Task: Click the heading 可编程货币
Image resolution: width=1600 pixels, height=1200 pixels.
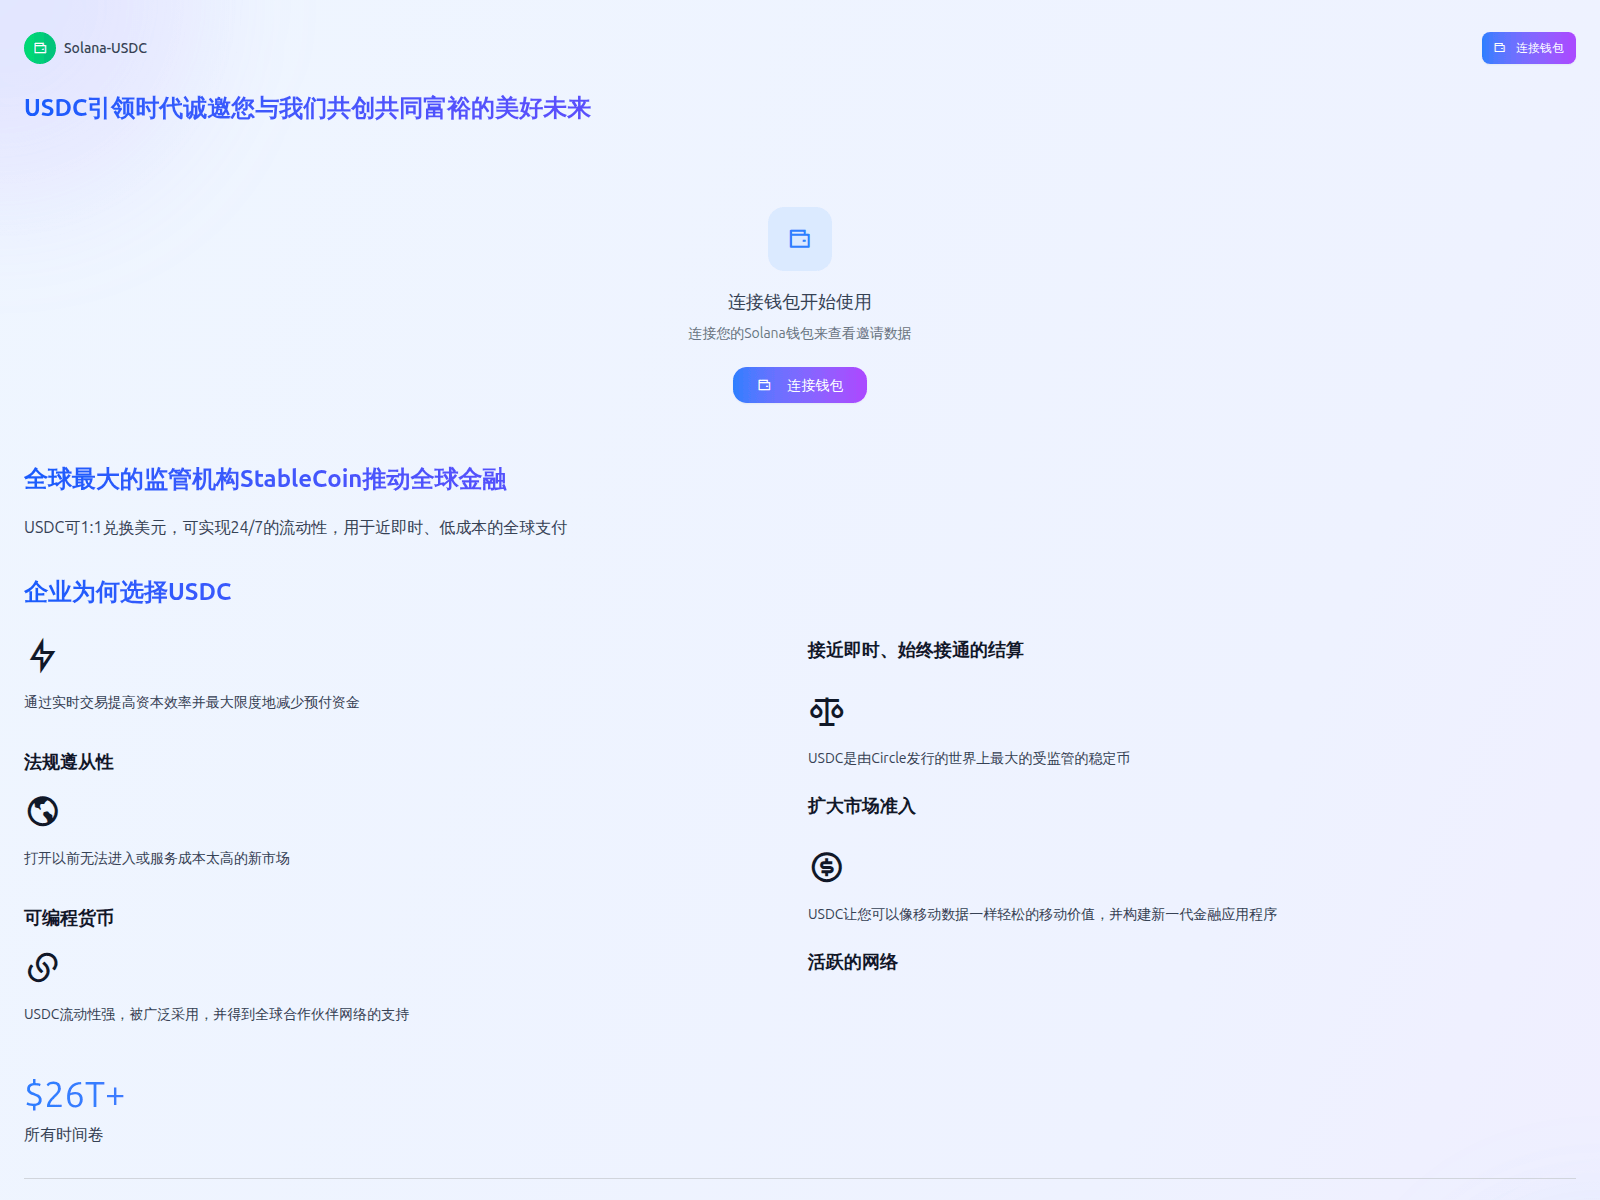Action: 69,918
